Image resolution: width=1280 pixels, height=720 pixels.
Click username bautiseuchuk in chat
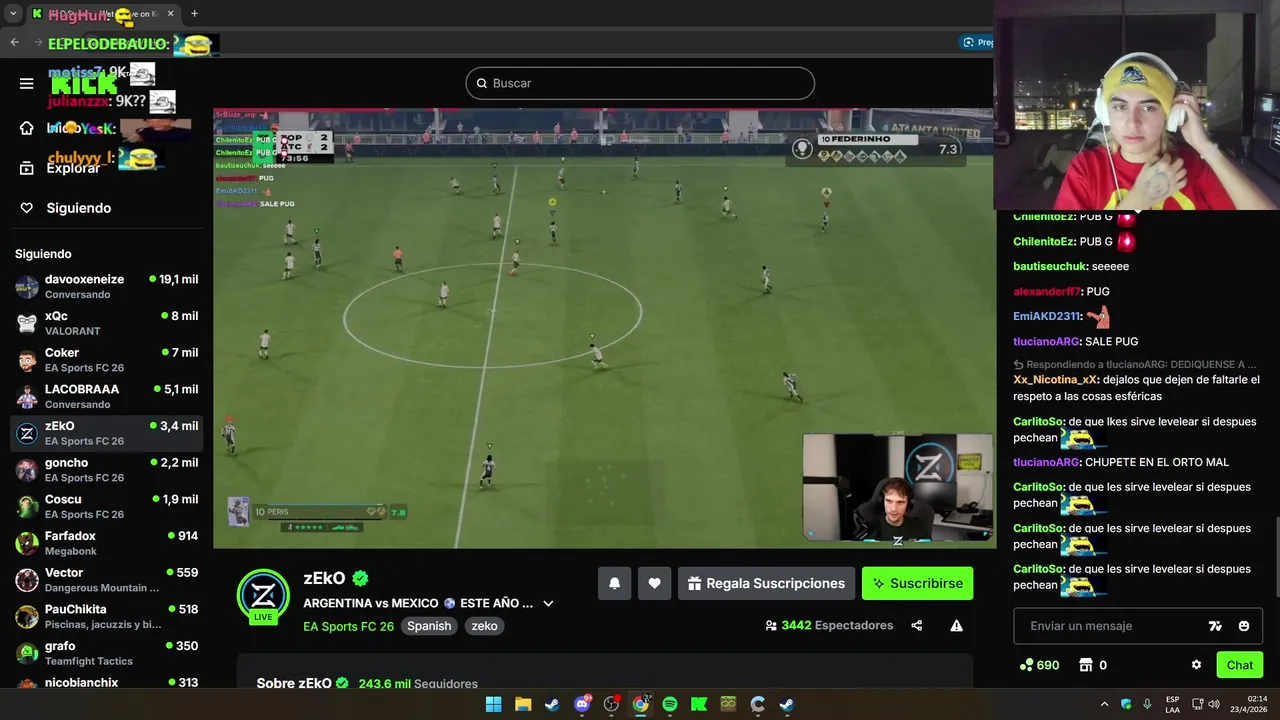[x=1050, y=267]
